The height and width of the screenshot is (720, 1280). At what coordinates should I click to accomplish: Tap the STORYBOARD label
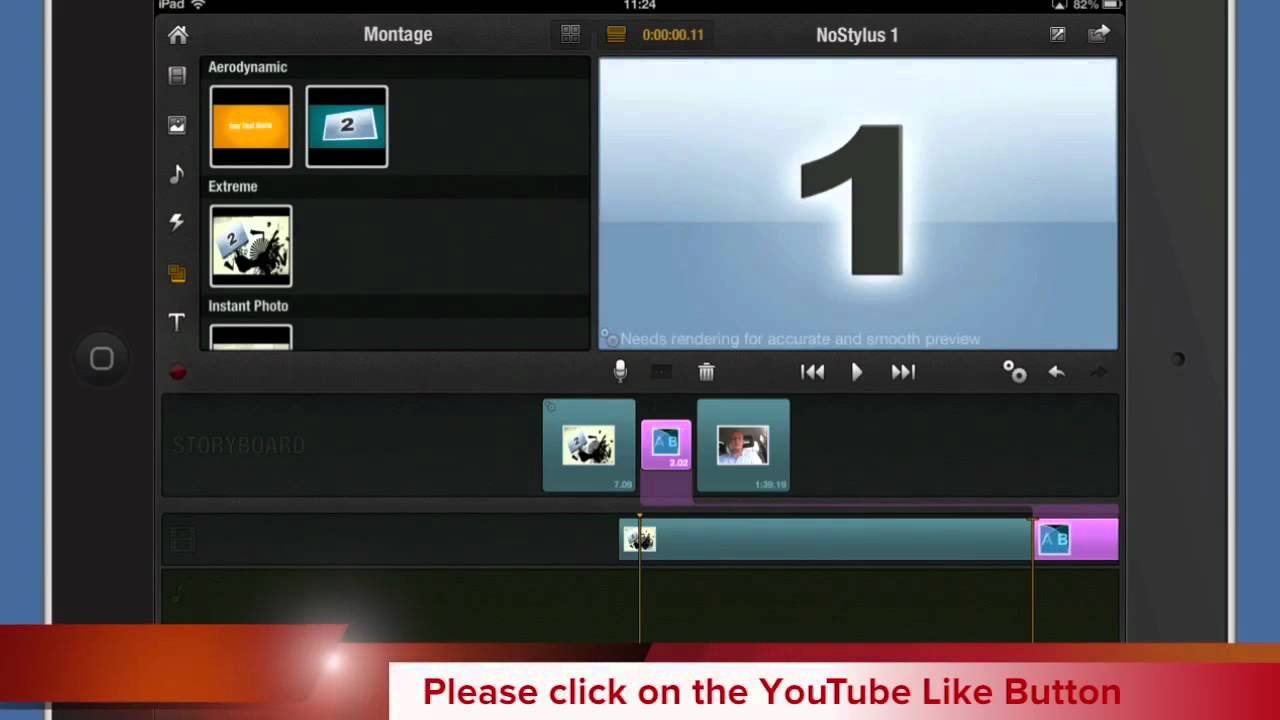click(239, 445)
